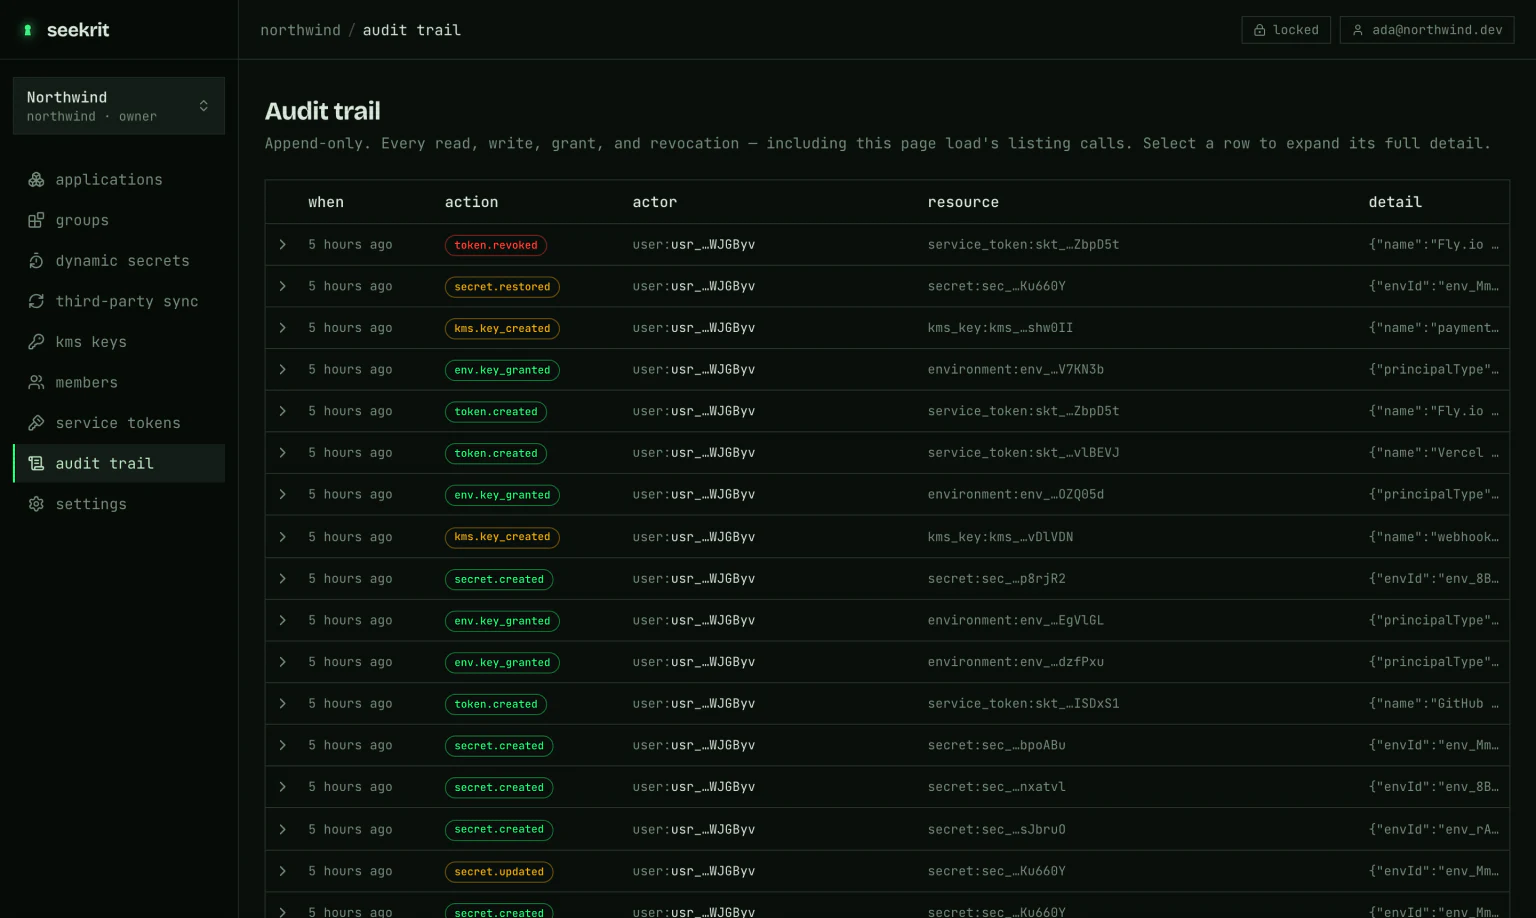1536x918 pixels.
Task: Expand the kms_…shw0II key_created row
Action: click(x=283, y=328)
